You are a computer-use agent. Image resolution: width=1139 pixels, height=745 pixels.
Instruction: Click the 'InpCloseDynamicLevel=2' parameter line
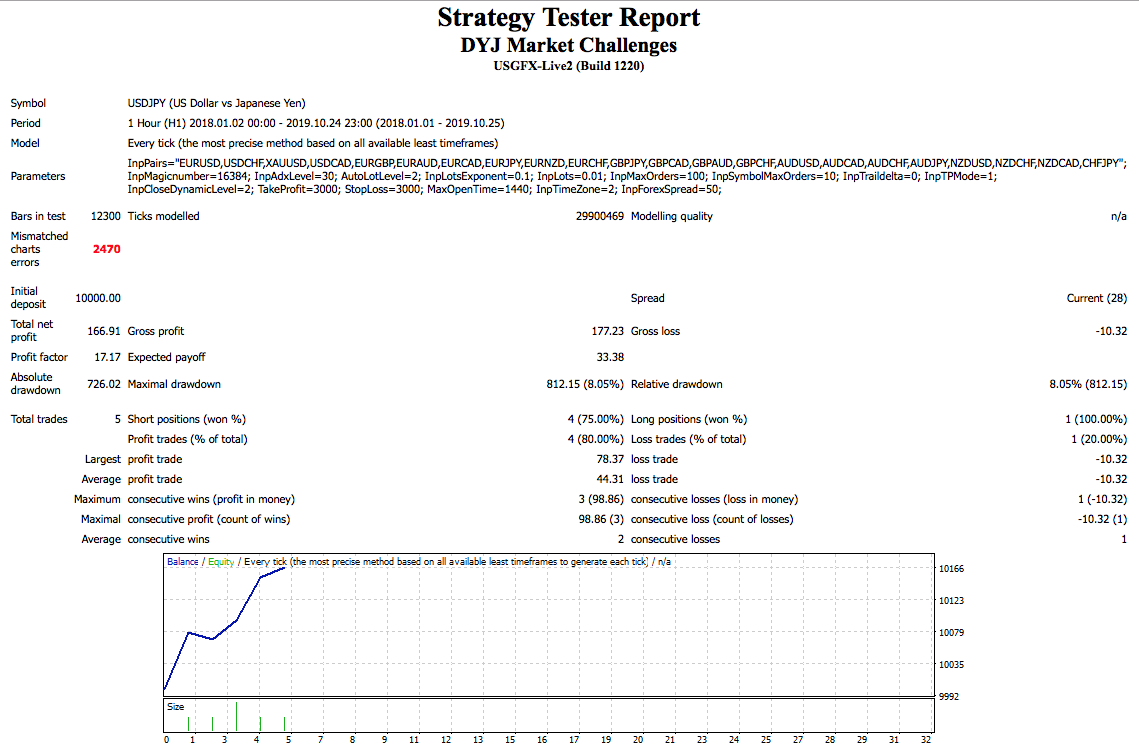pos(425,190)
